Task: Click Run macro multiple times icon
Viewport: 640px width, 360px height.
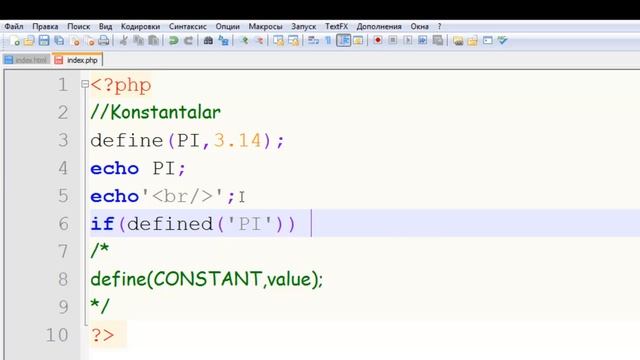Action: (422, 40)
